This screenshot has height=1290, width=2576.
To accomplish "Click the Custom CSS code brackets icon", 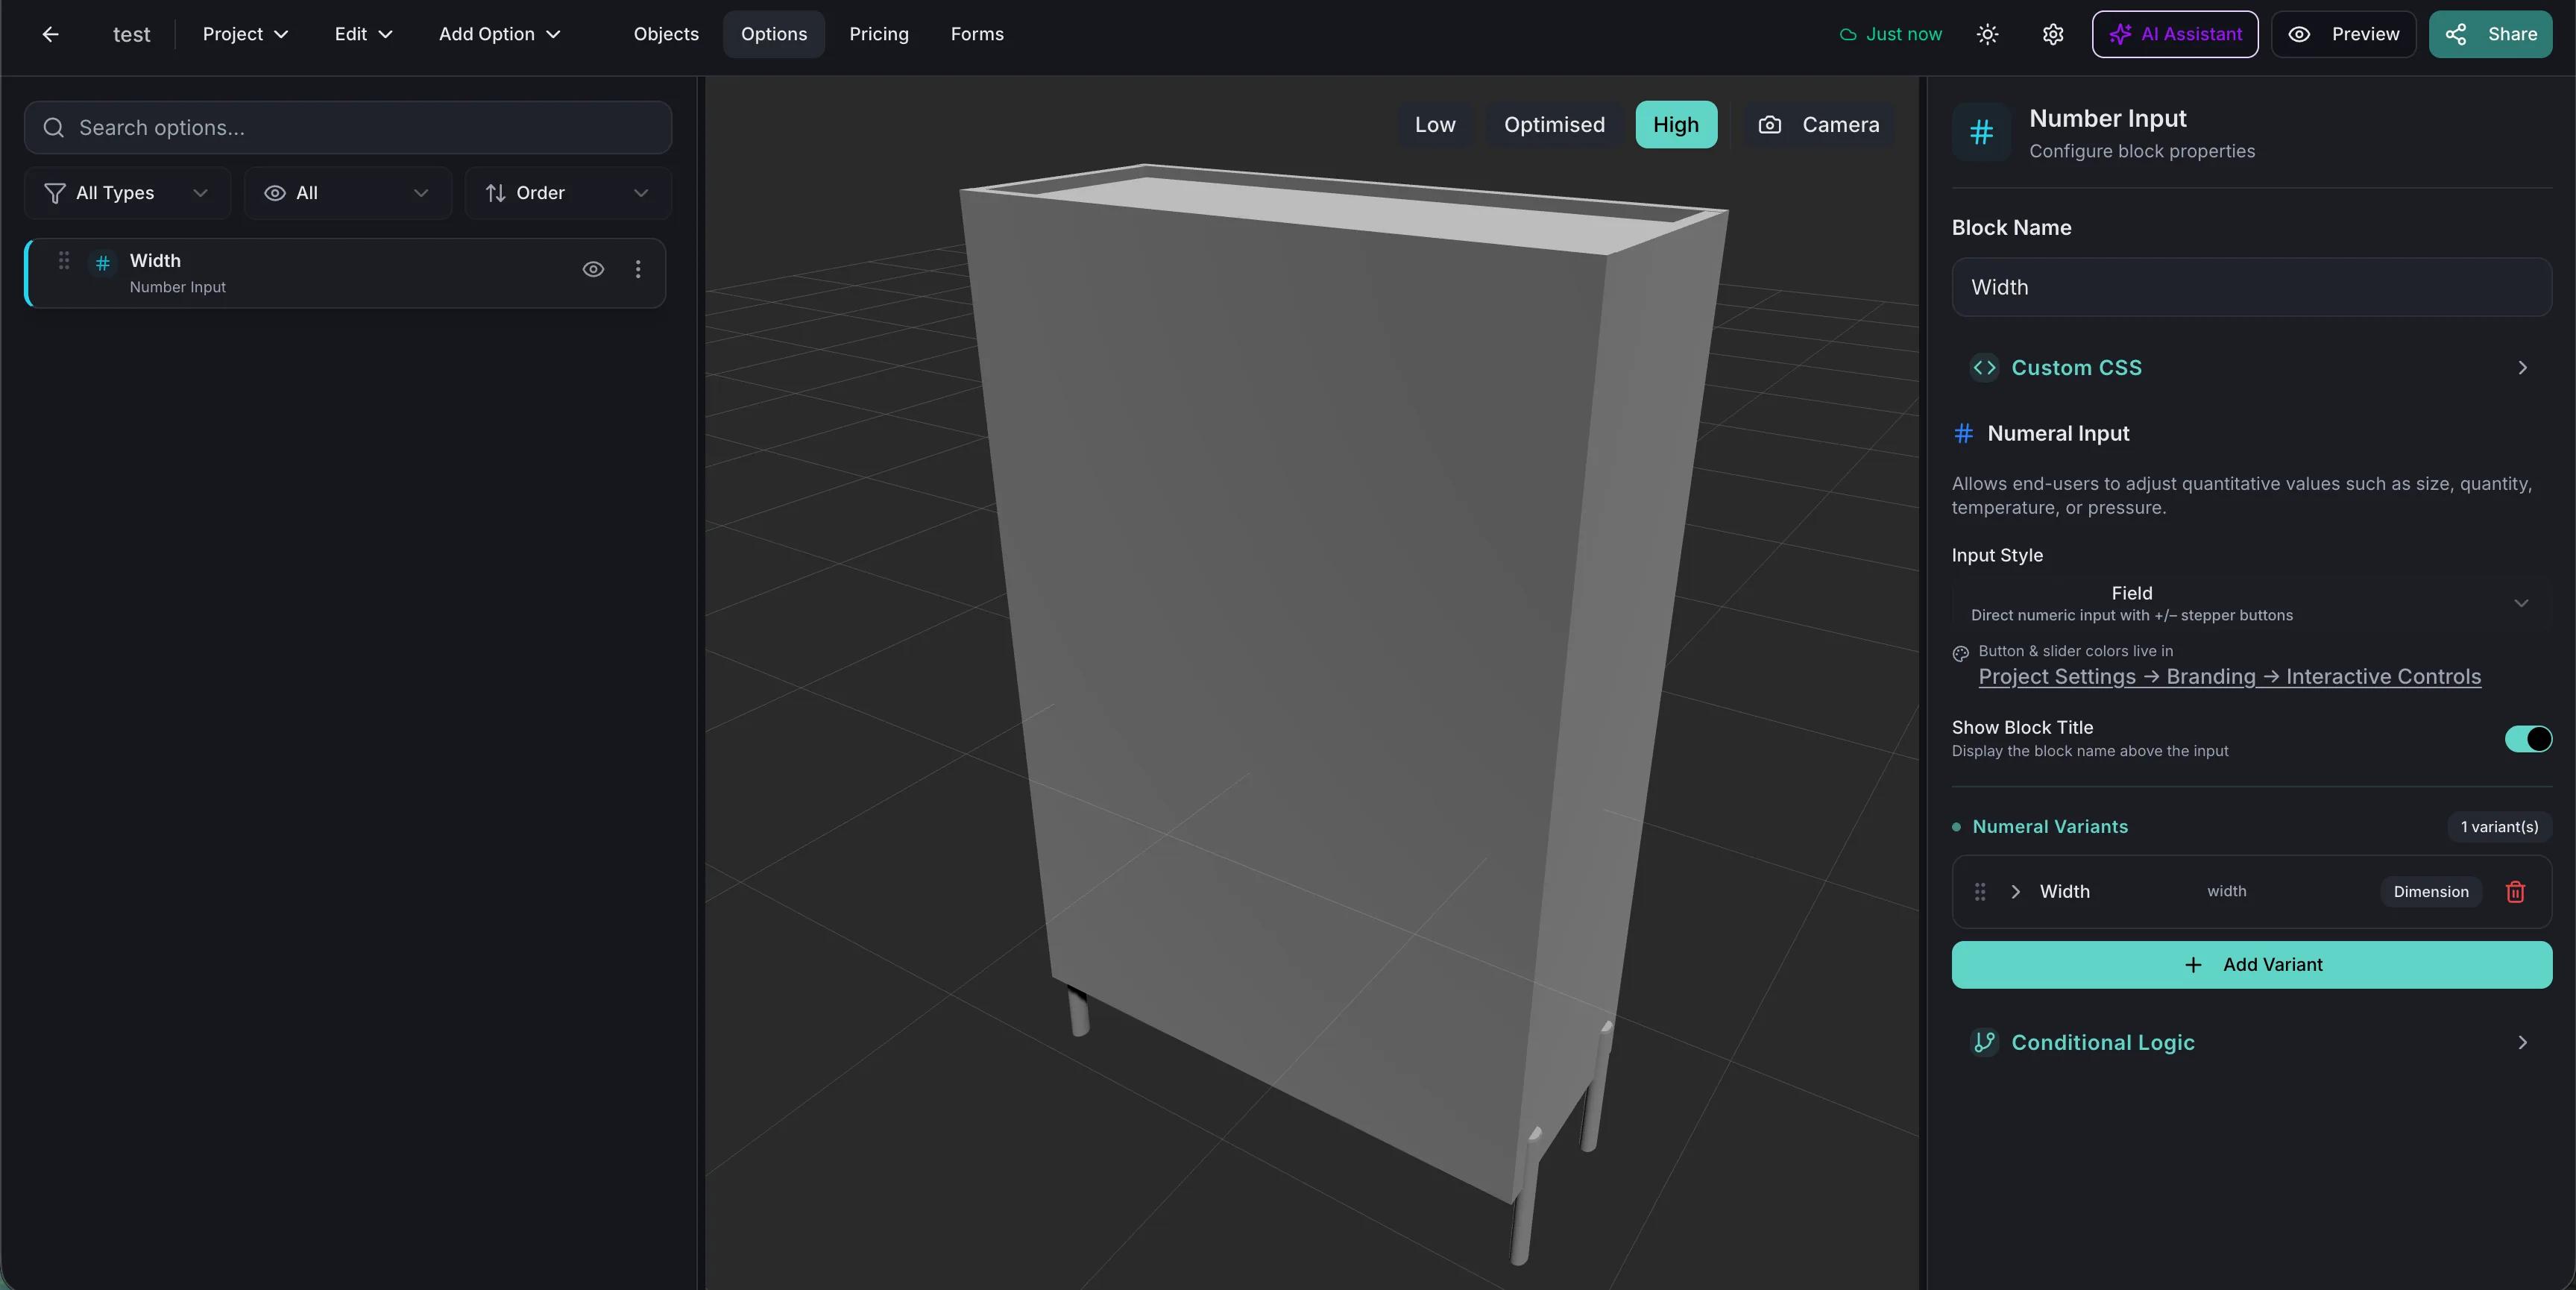I will (1984, 368).
